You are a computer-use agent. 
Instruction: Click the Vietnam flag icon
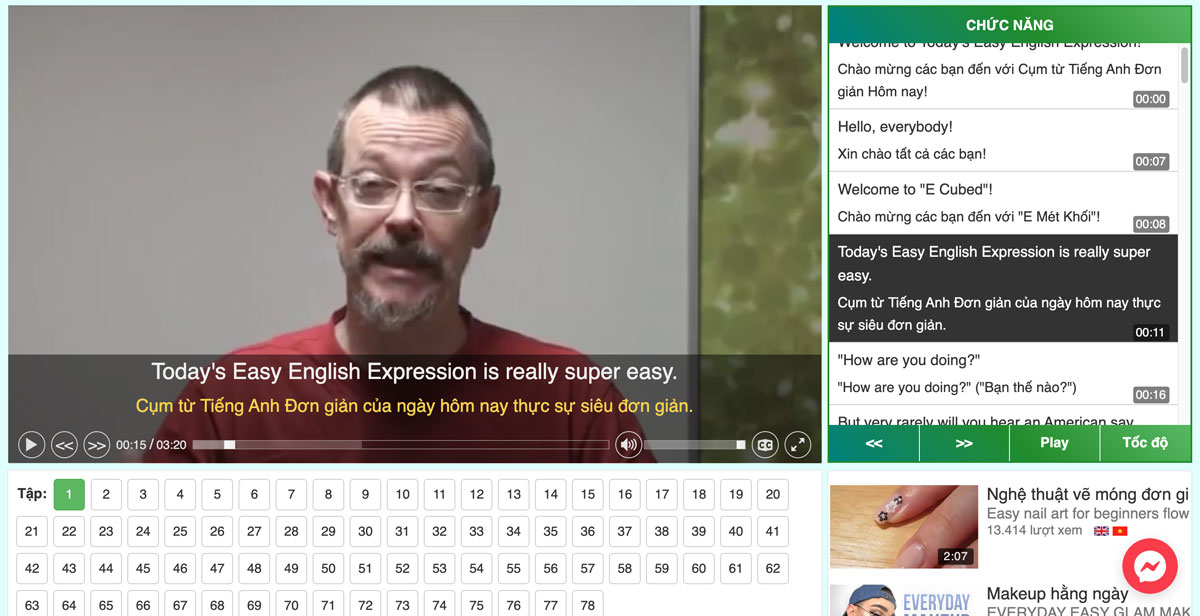[x=1119, y=531]
